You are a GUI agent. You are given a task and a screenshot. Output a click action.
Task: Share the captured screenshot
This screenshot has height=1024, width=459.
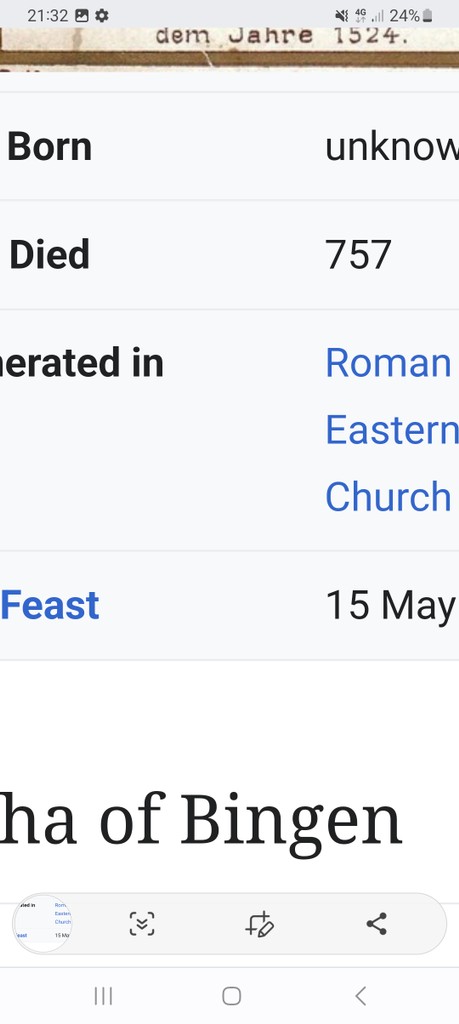pyautogui.click(x=376, y=924)
